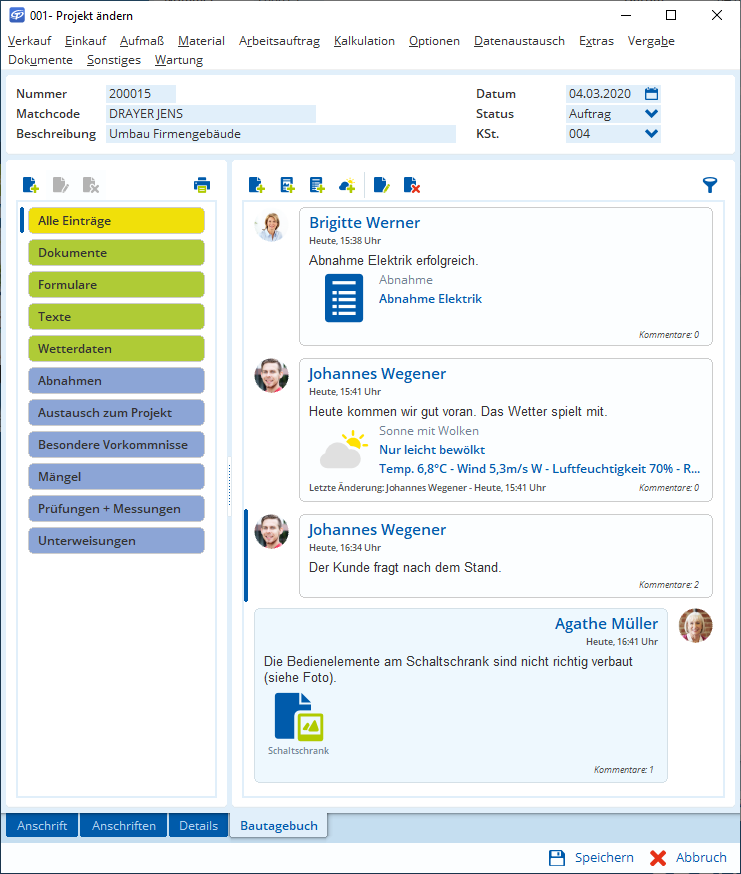This screenshot has width=741, height=874.
Task: Click the Abbruch button
Action: (688, 858)
